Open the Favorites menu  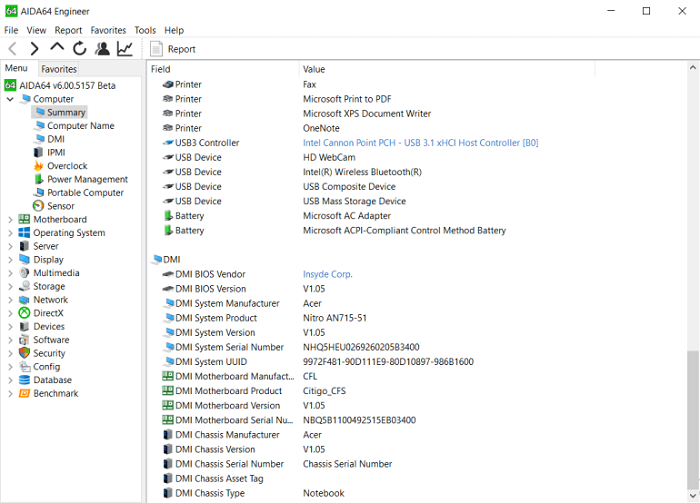[x=108, y=30]
